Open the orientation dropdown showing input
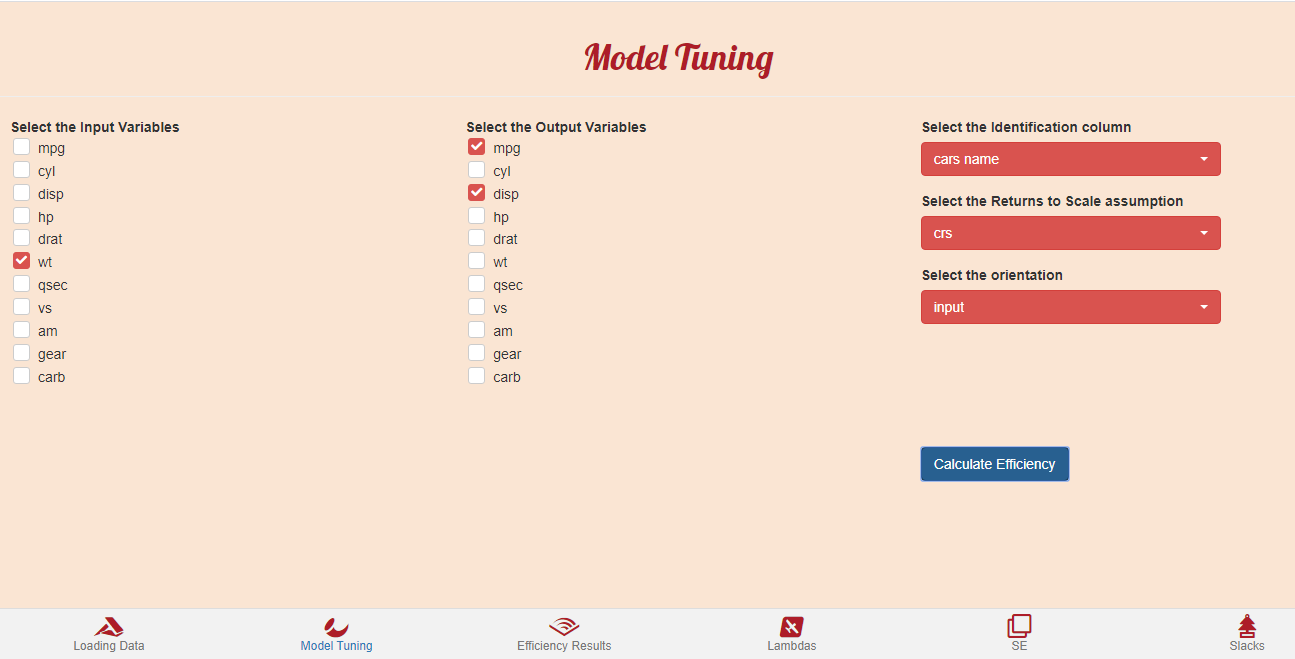Image resolution: width=1295 pixels, height=659 pixels. point(1070,307)
